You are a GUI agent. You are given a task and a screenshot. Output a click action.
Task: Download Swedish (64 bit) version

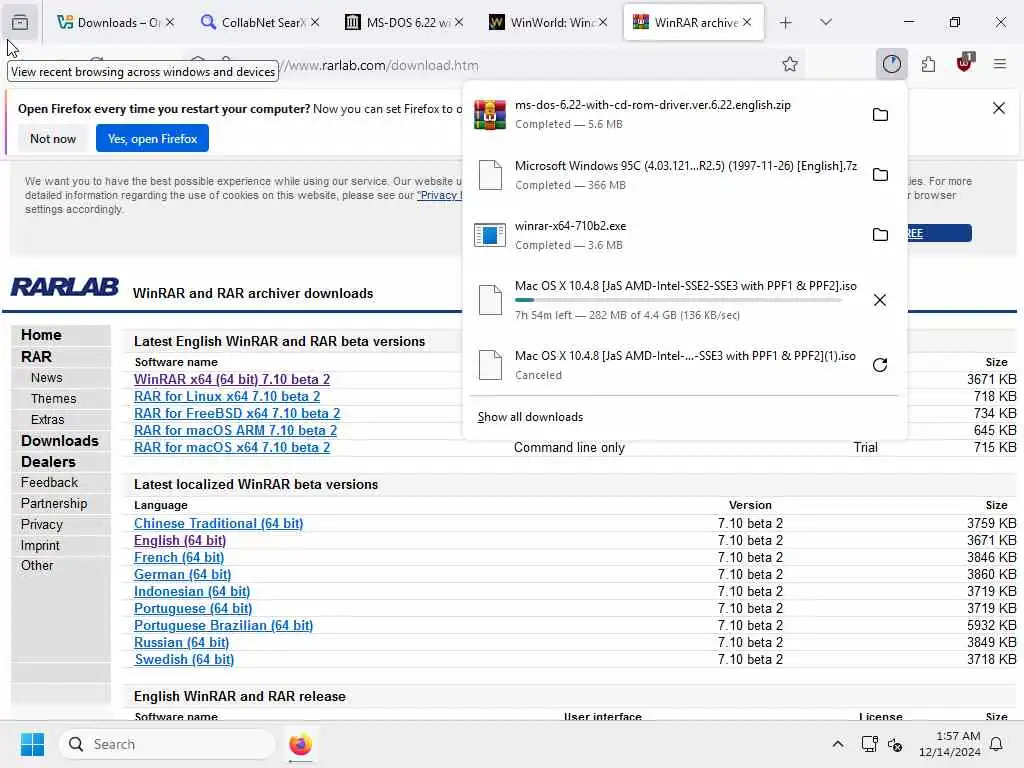pos(184,659)
